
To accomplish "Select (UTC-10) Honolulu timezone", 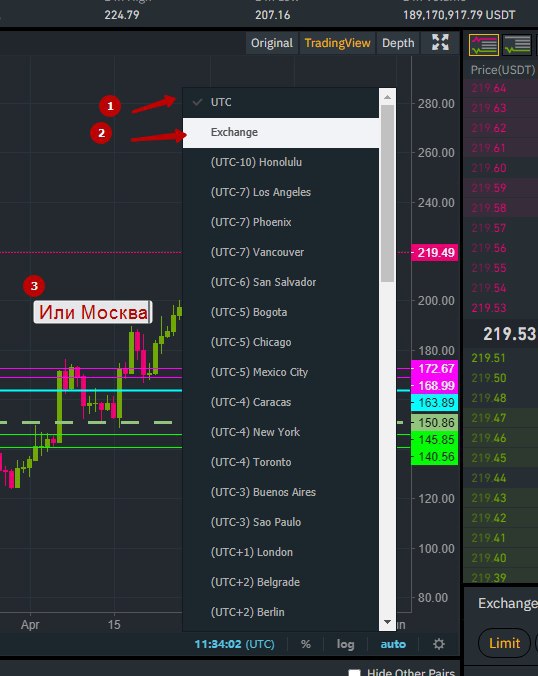I will (281, 162).
